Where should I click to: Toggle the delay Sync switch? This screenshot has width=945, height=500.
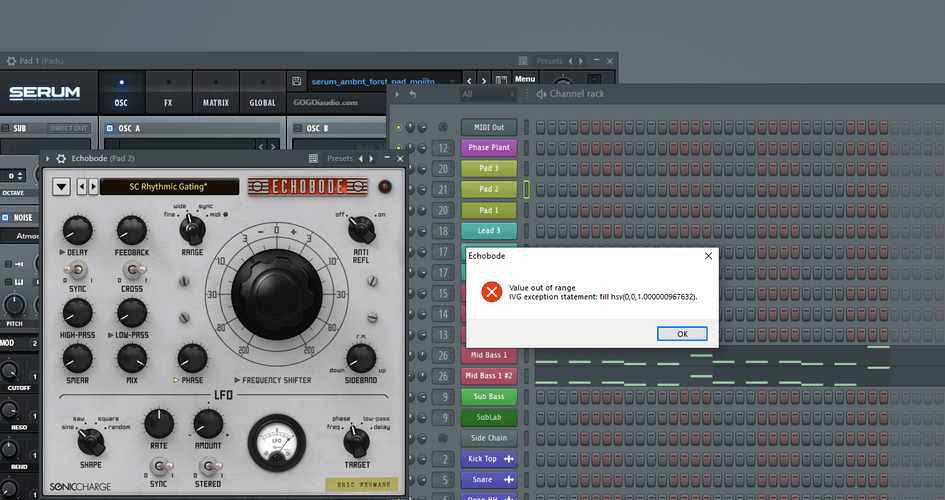pos(77,270)
